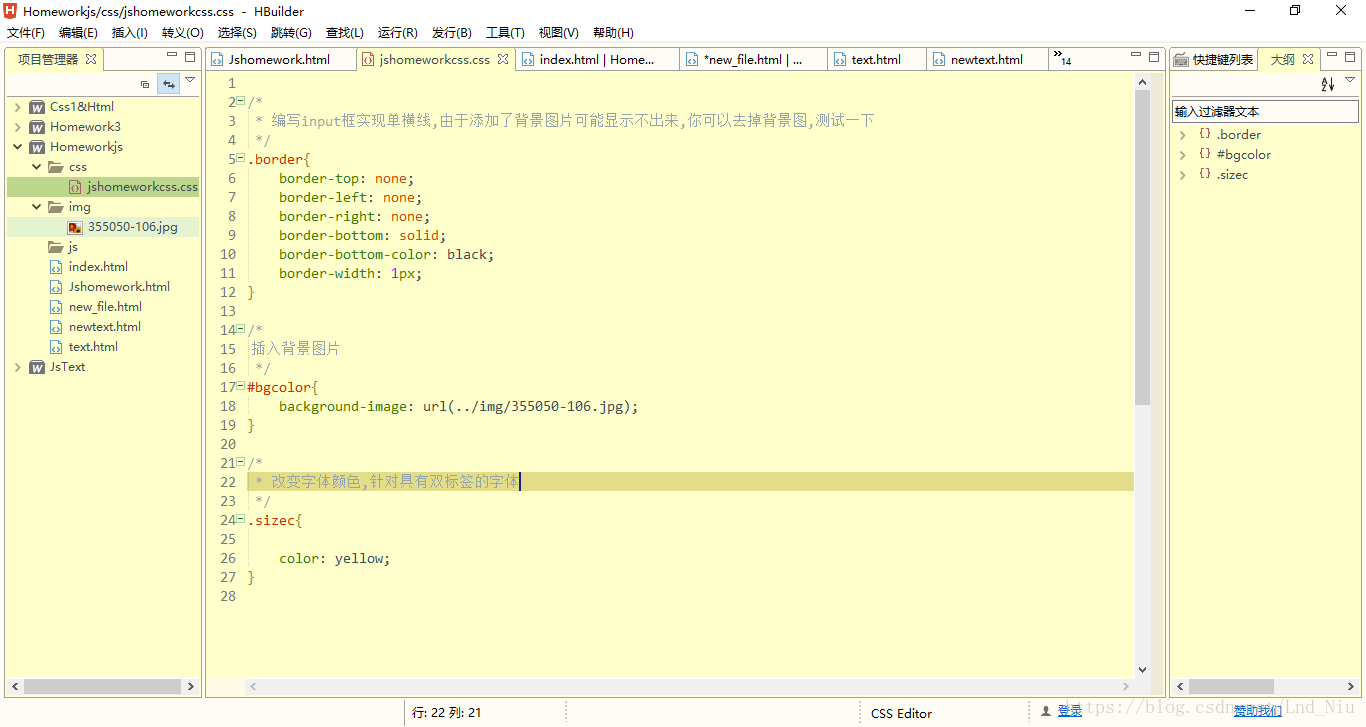Image resolution: width=1366 pixels, height=727 pixels.
Task: Click the 输入过滤器文本 filter field
Action: click(x=1266, y=111)
